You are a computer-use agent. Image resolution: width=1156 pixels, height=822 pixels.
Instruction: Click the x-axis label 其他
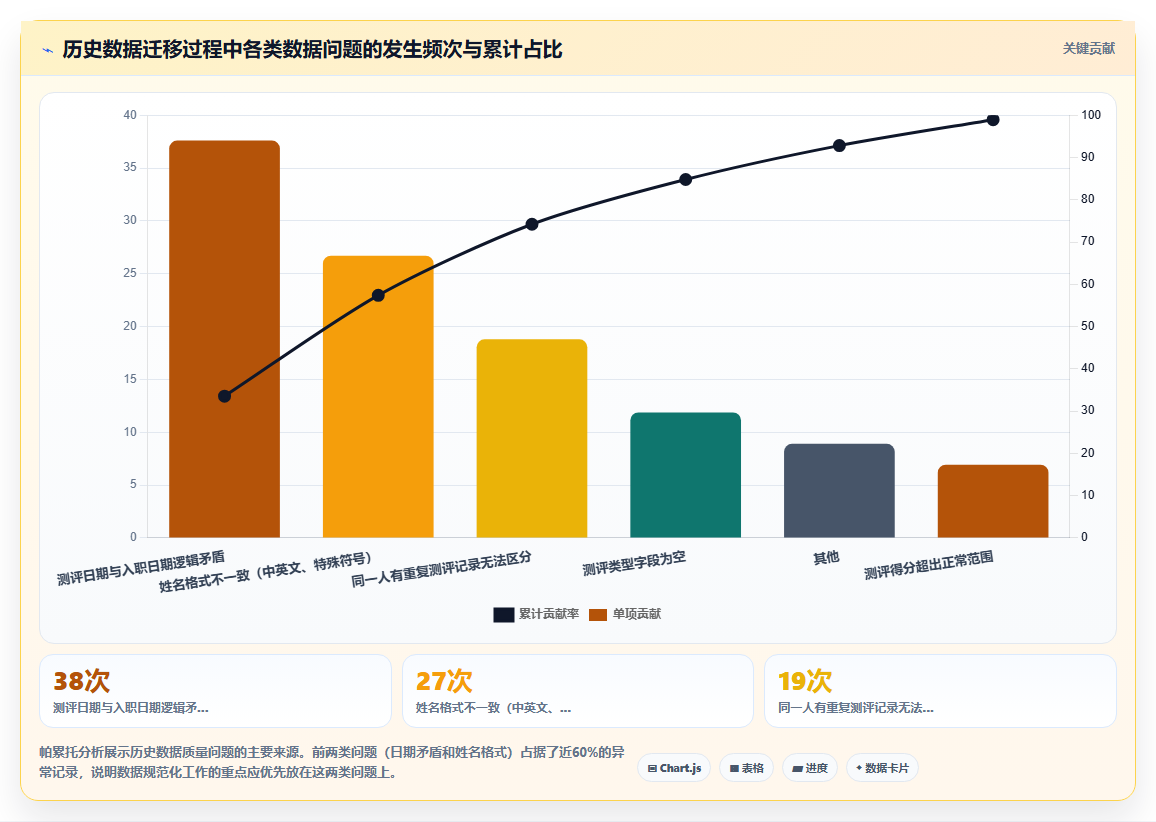(x=826, y=558)
